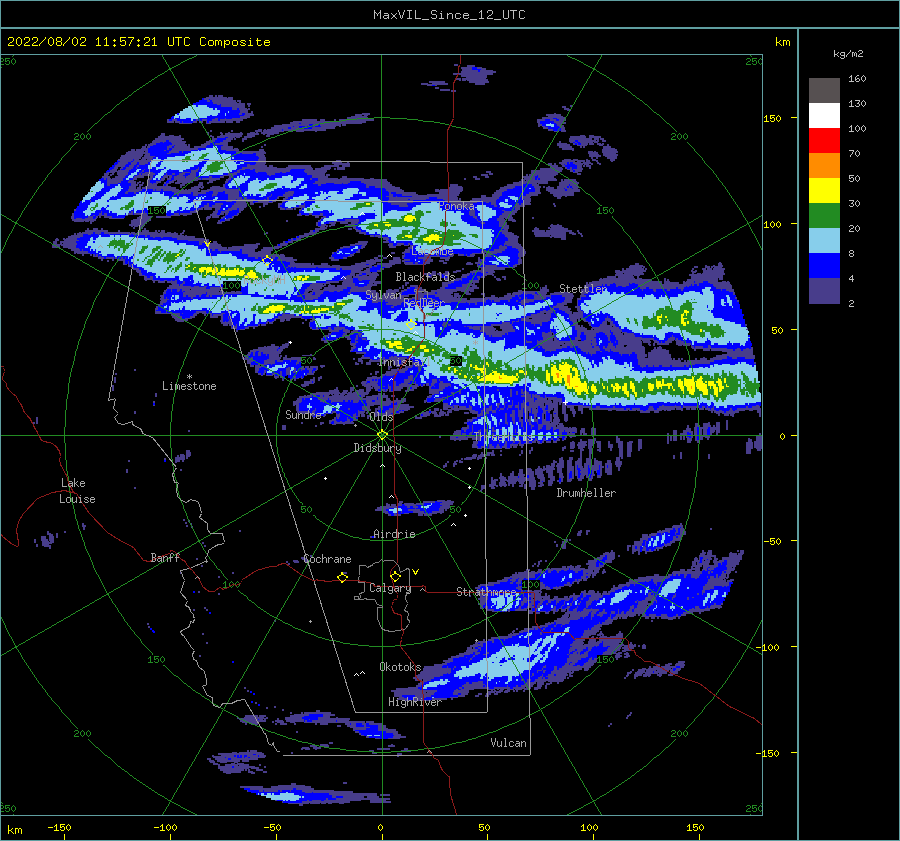
Task: Click the 2022/08/02 11:57:21 UTC Composite timestamp
Action: click(x=138, y=42)
